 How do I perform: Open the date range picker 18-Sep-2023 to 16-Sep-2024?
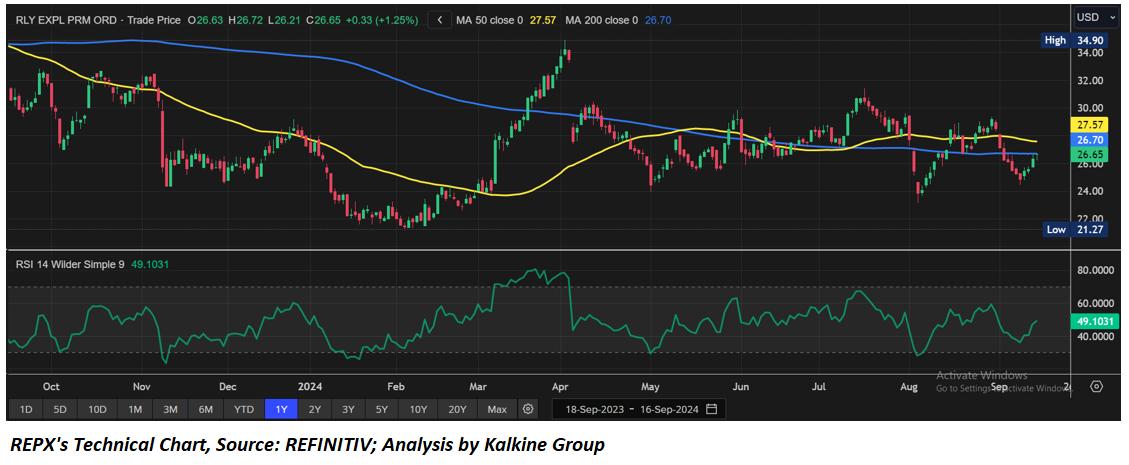639,410
